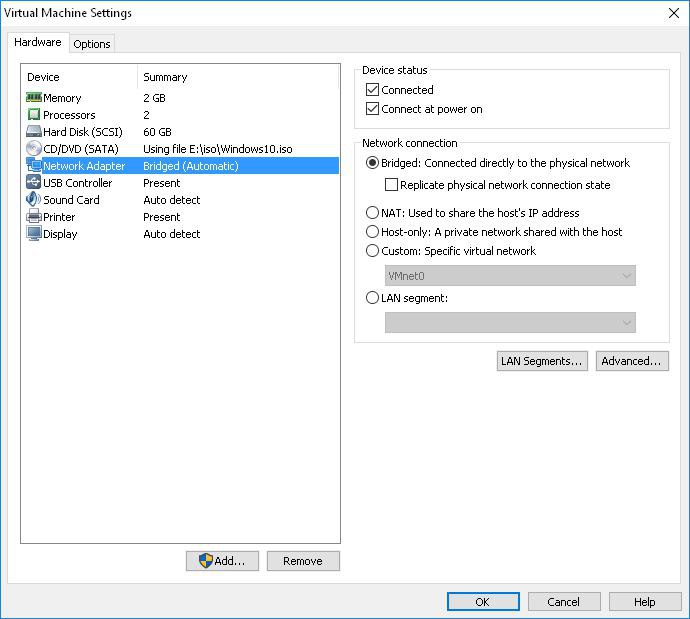690x619 pixels.
Task: Cancel the settings dialog
Action: (x=564, y=601)
